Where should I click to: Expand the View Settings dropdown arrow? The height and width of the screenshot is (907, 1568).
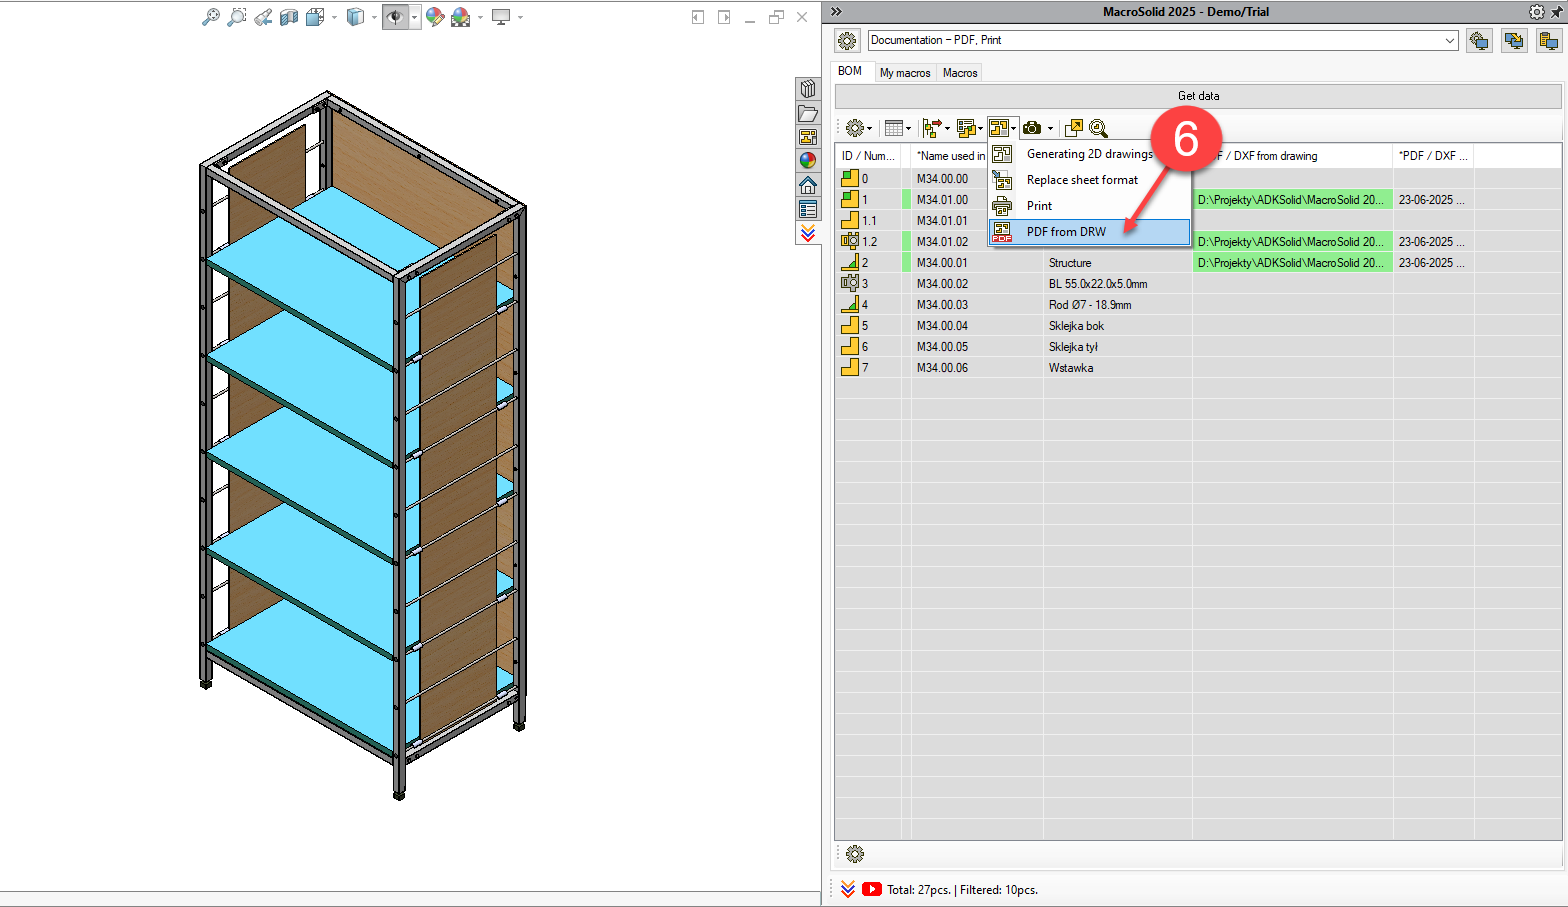[520, 17]
